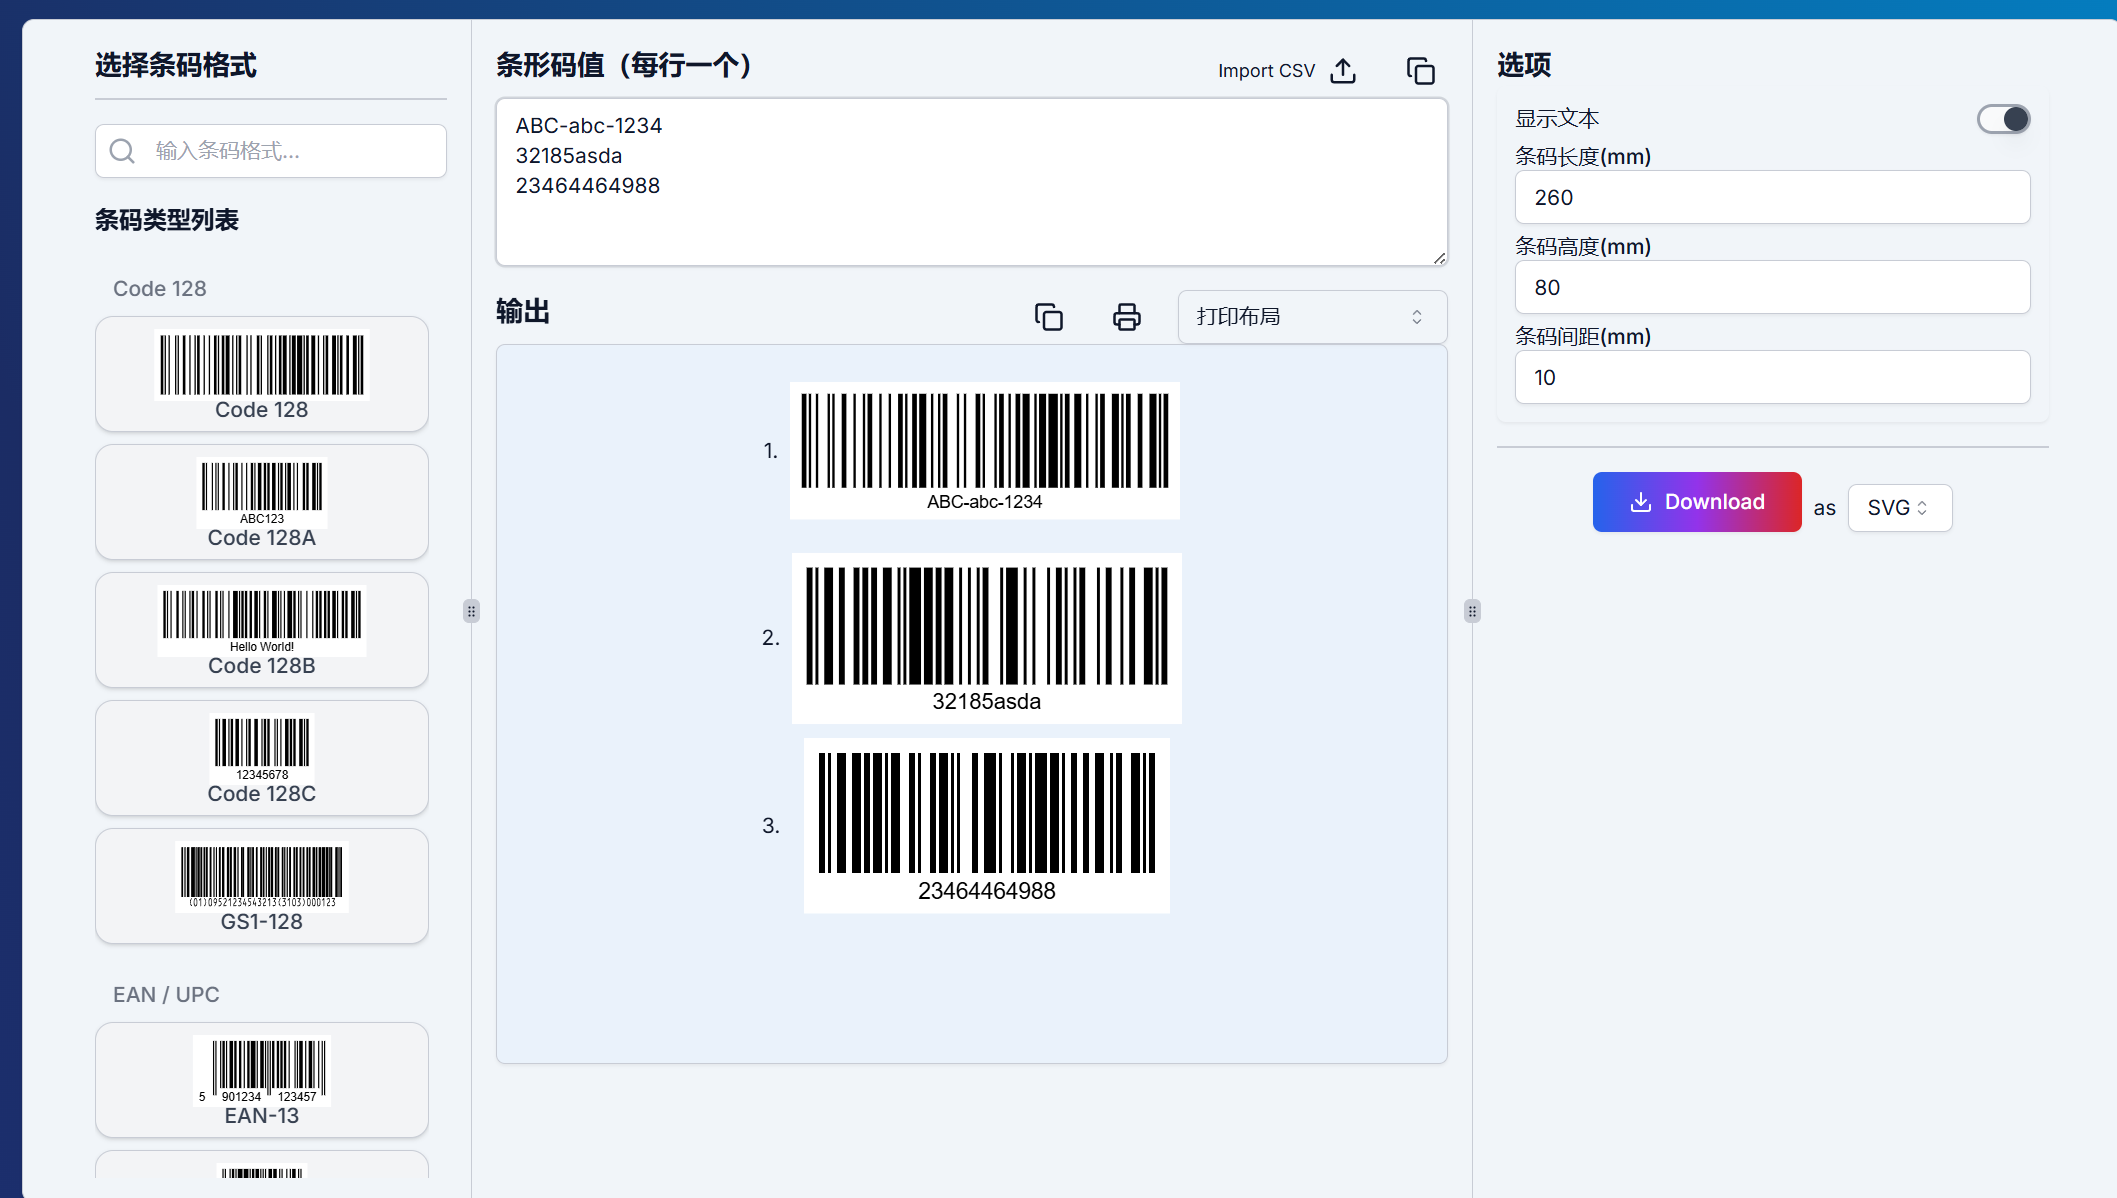Click the output barcode labeled ABC-abc-1234
The image size is (2117, 1198).
(x=985, y=450)
